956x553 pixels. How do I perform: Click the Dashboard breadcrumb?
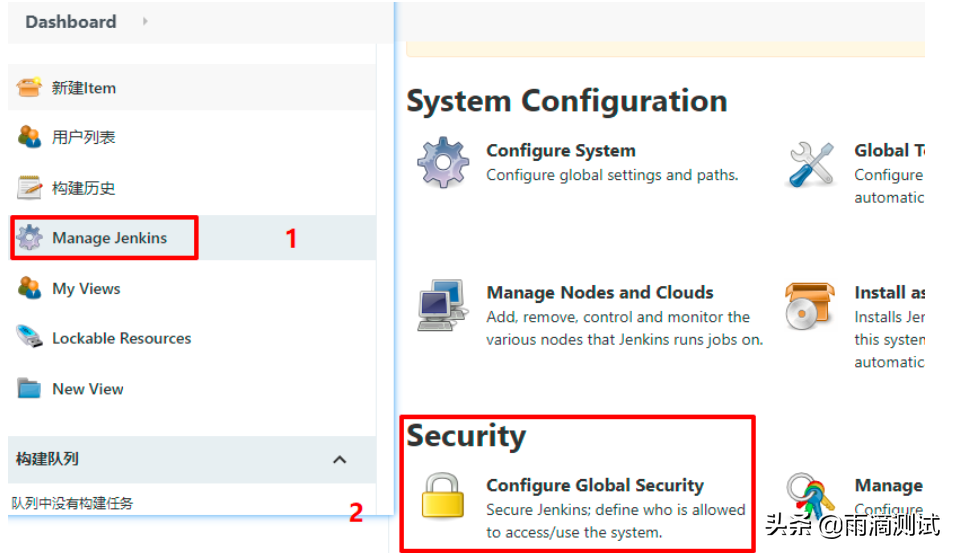(71, 22)
